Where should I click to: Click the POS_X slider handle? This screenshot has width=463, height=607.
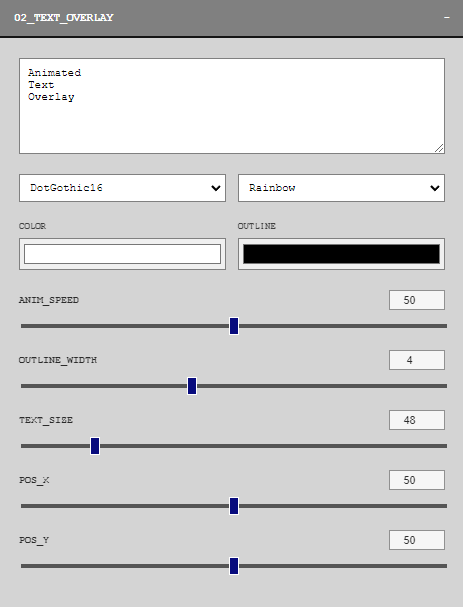(x=234, y=506)
